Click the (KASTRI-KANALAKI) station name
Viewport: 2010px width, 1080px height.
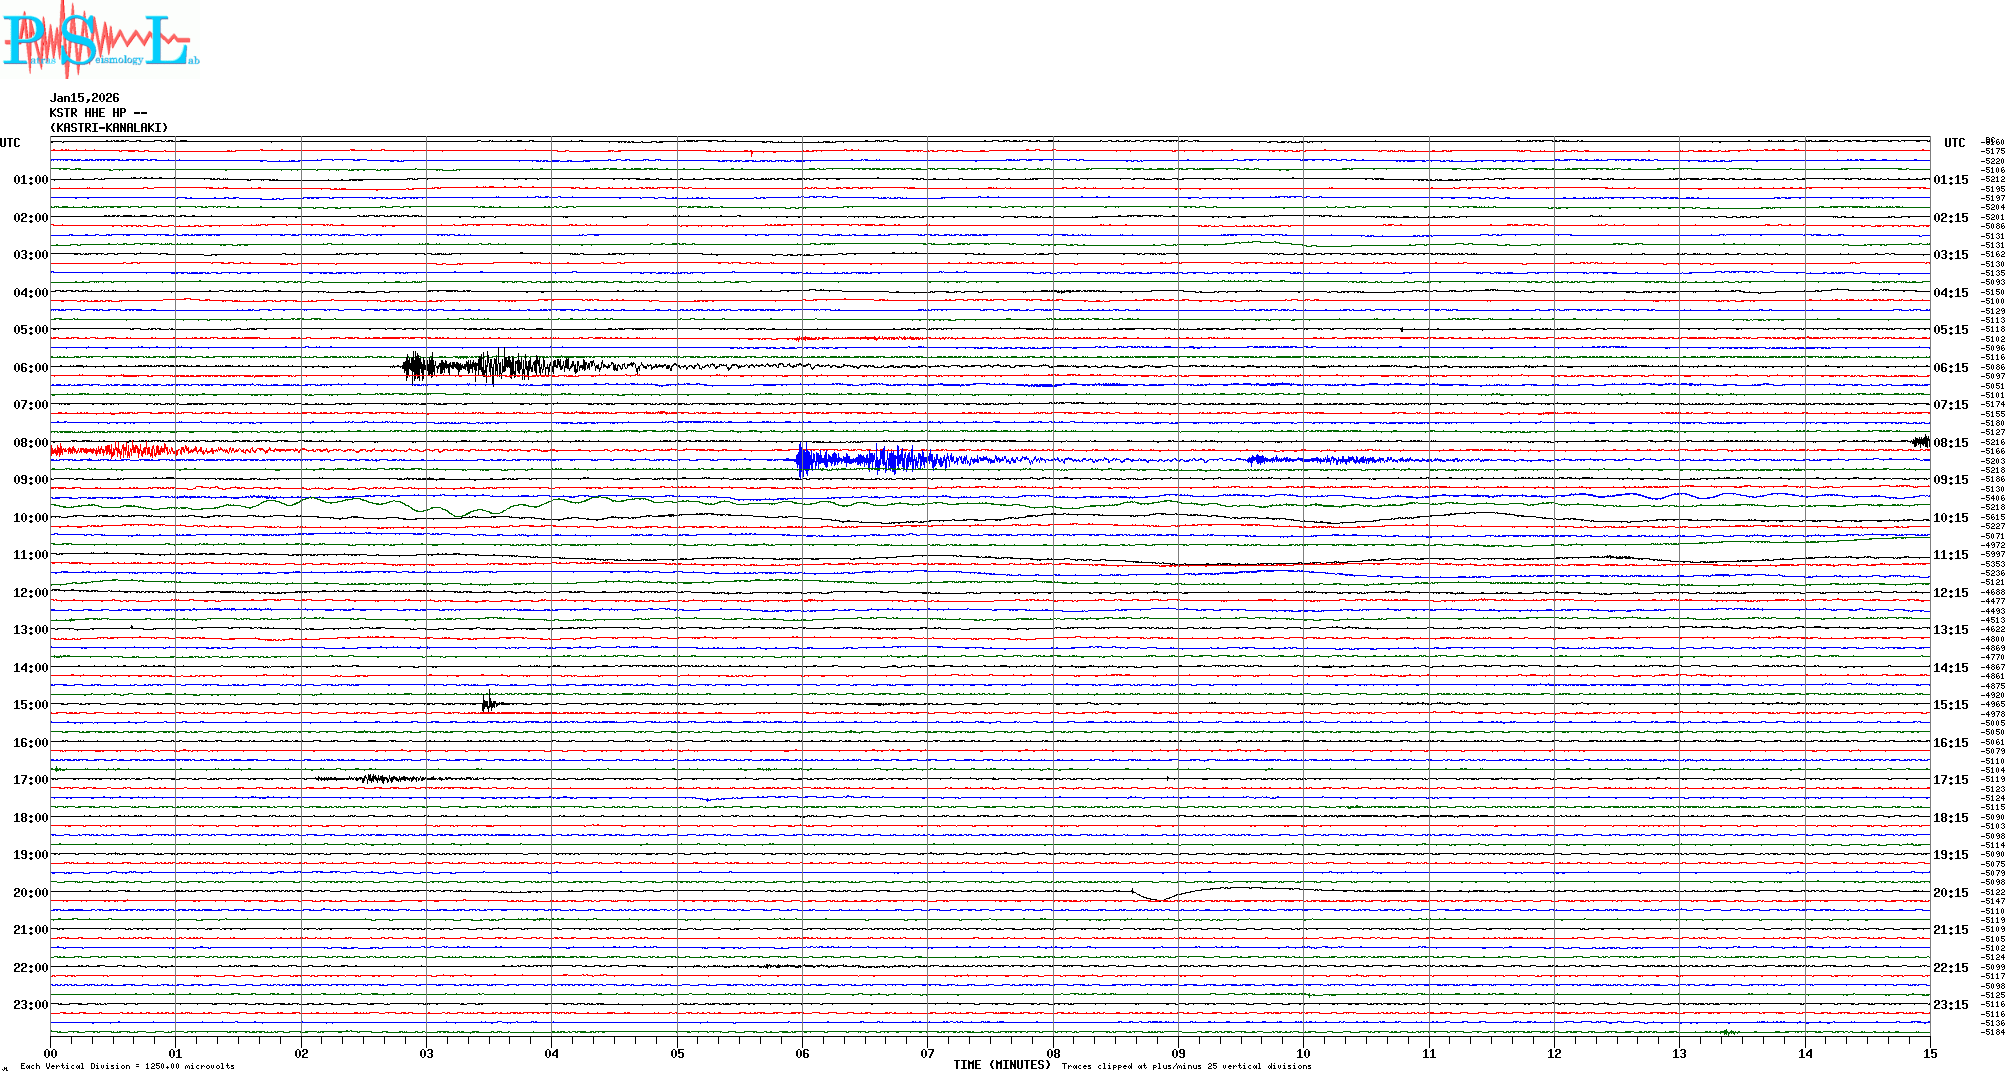point(109,128)
